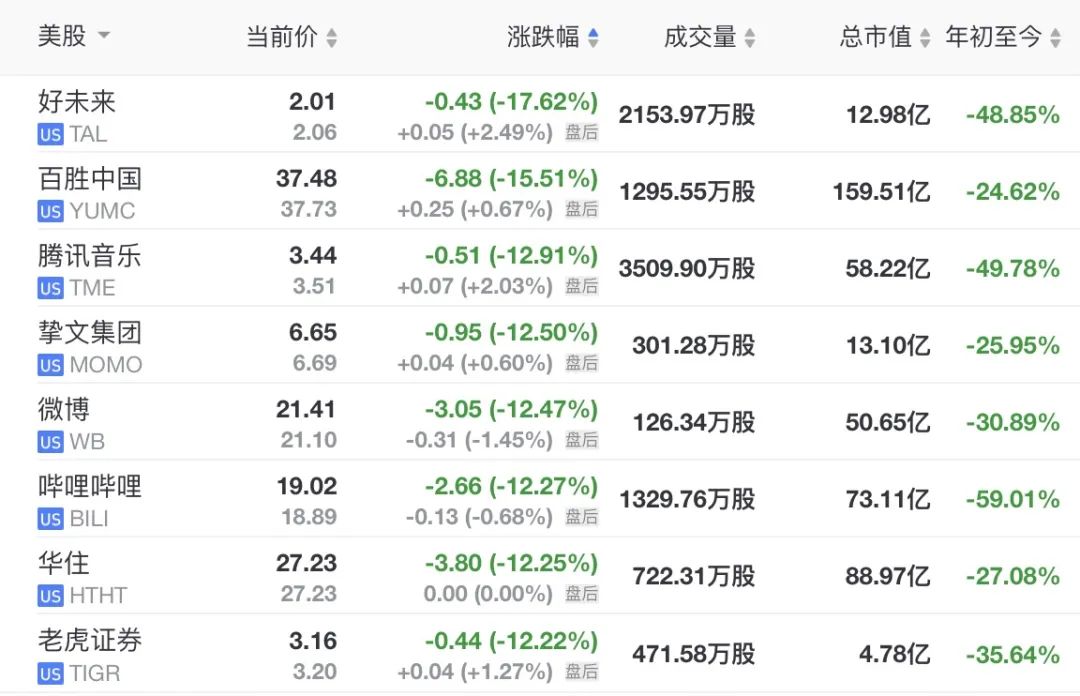The image size is (1080, 696).
Task: Sort by 总市值 column arrows
Action: (x=925, y=37)
